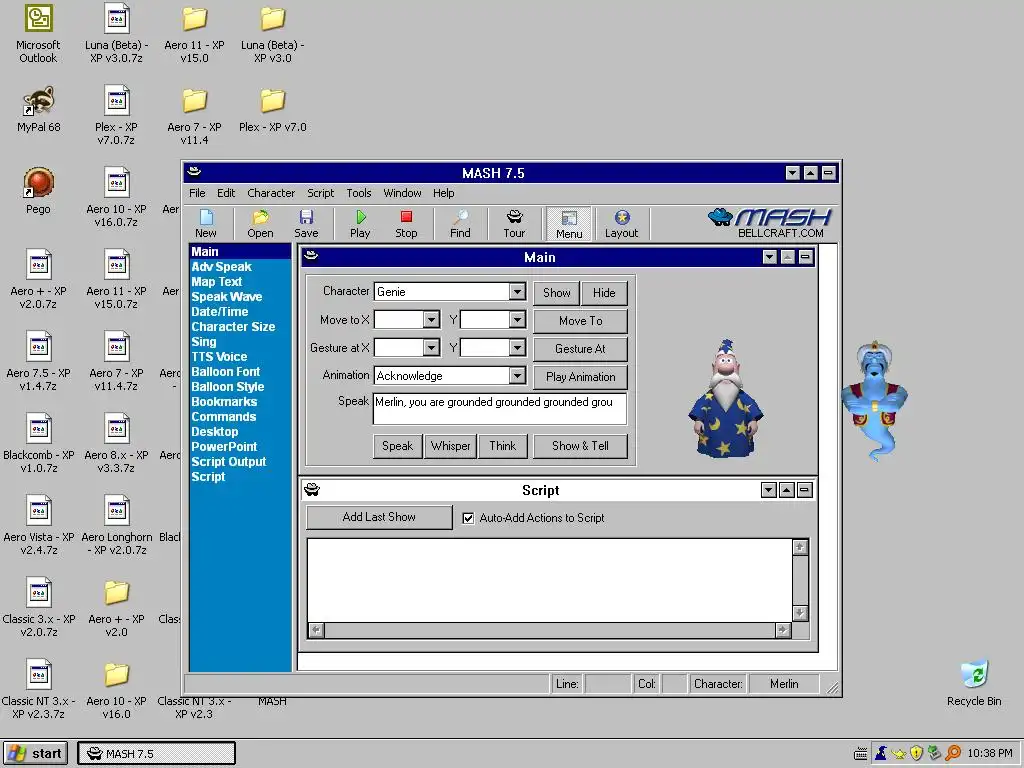1024x768 pixels.
Task: Select the Aero 7 - XP v11.4 folder
Action: click(x=195, y=116)
